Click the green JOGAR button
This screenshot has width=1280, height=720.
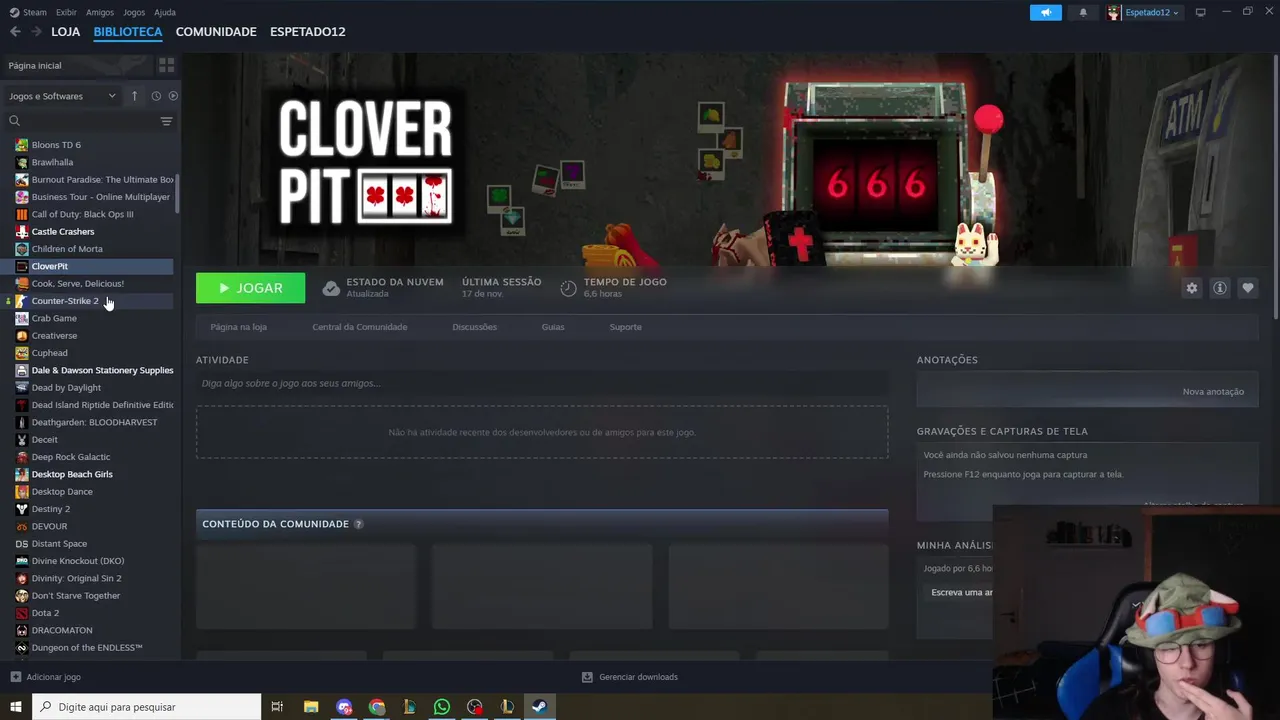pos(250,288)
